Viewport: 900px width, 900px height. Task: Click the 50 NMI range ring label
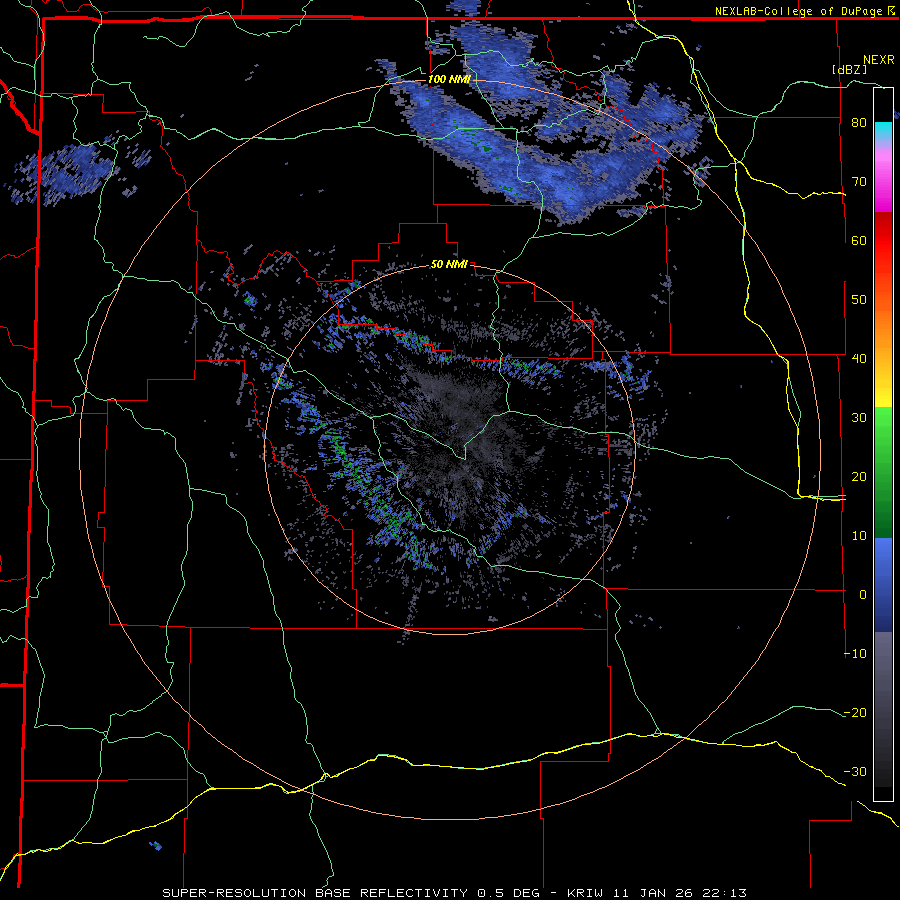[x=449, y=264]
